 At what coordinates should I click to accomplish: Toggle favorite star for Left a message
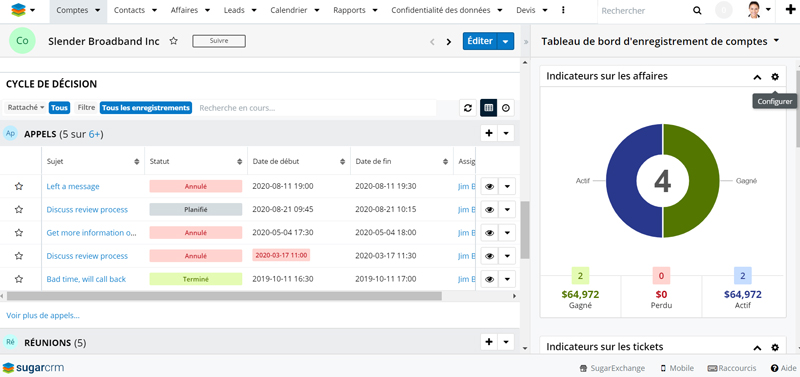pyautogui.click(x=19, y=186)
